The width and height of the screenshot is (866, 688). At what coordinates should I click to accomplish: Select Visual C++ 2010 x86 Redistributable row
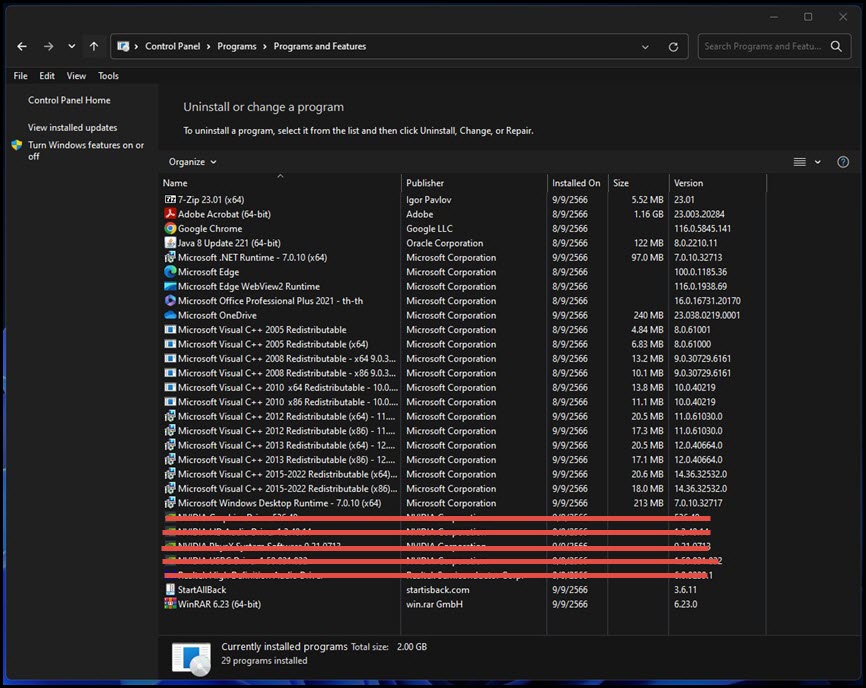[x=463, y=401]
